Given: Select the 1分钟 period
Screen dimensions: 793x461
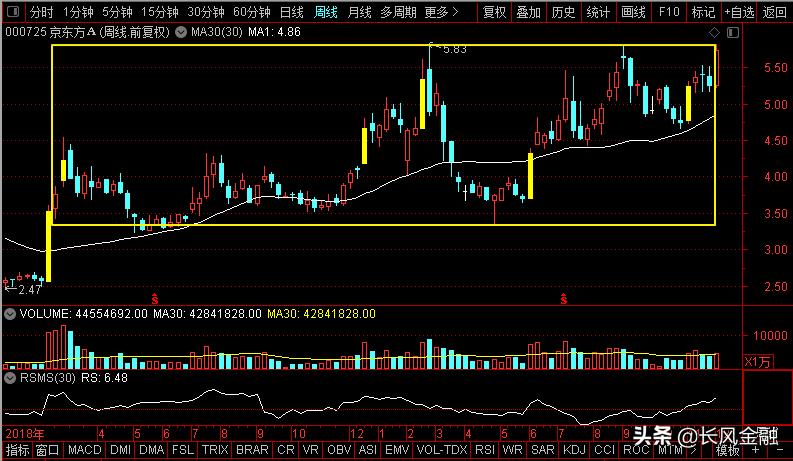Looking at the screenshot, I should pos(78,12).
